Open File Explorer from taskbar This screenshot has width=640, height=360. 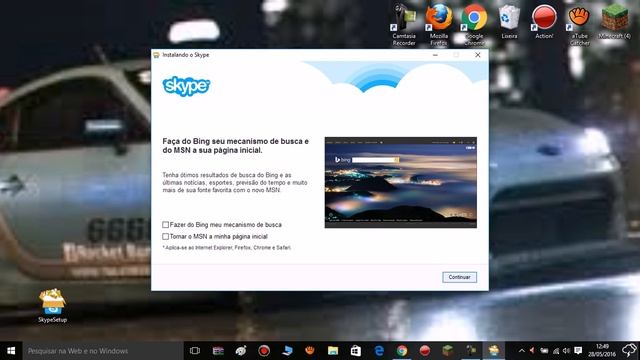[333, 351]
